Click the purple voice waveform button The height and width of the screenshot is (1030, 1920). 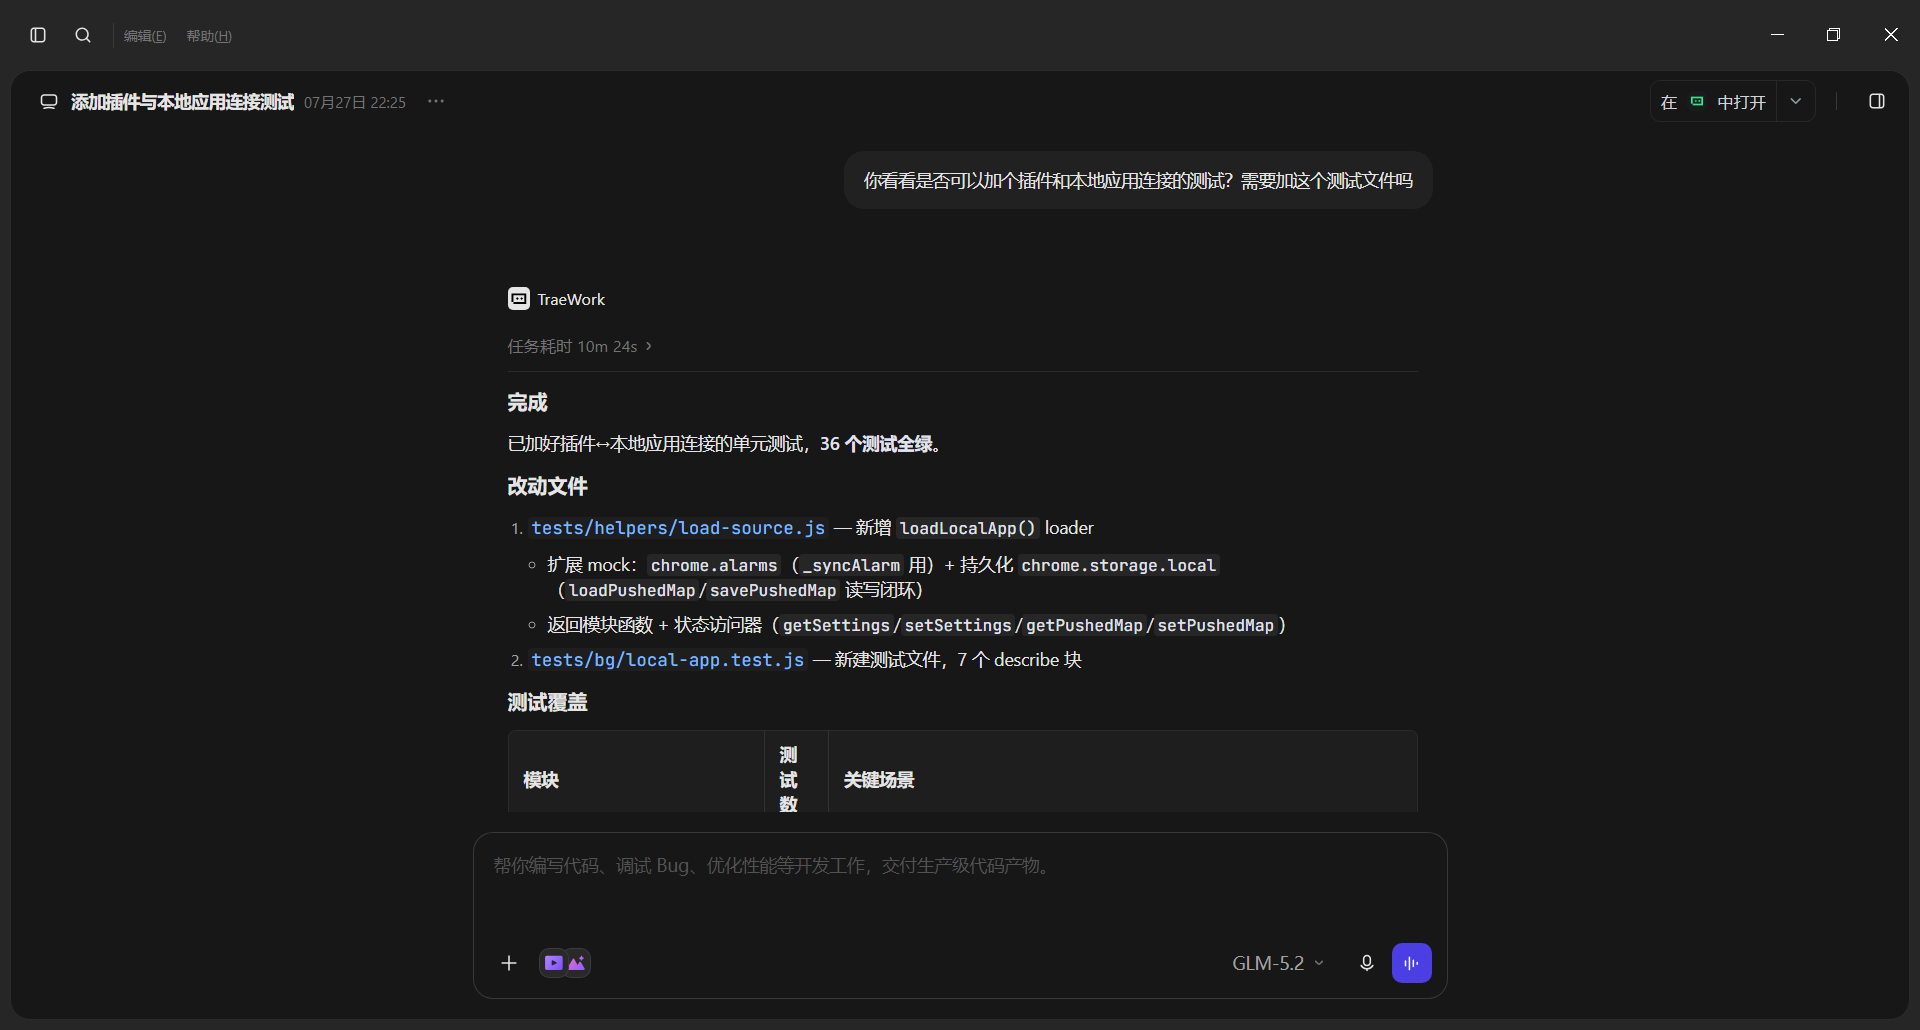coord(1412,963)
